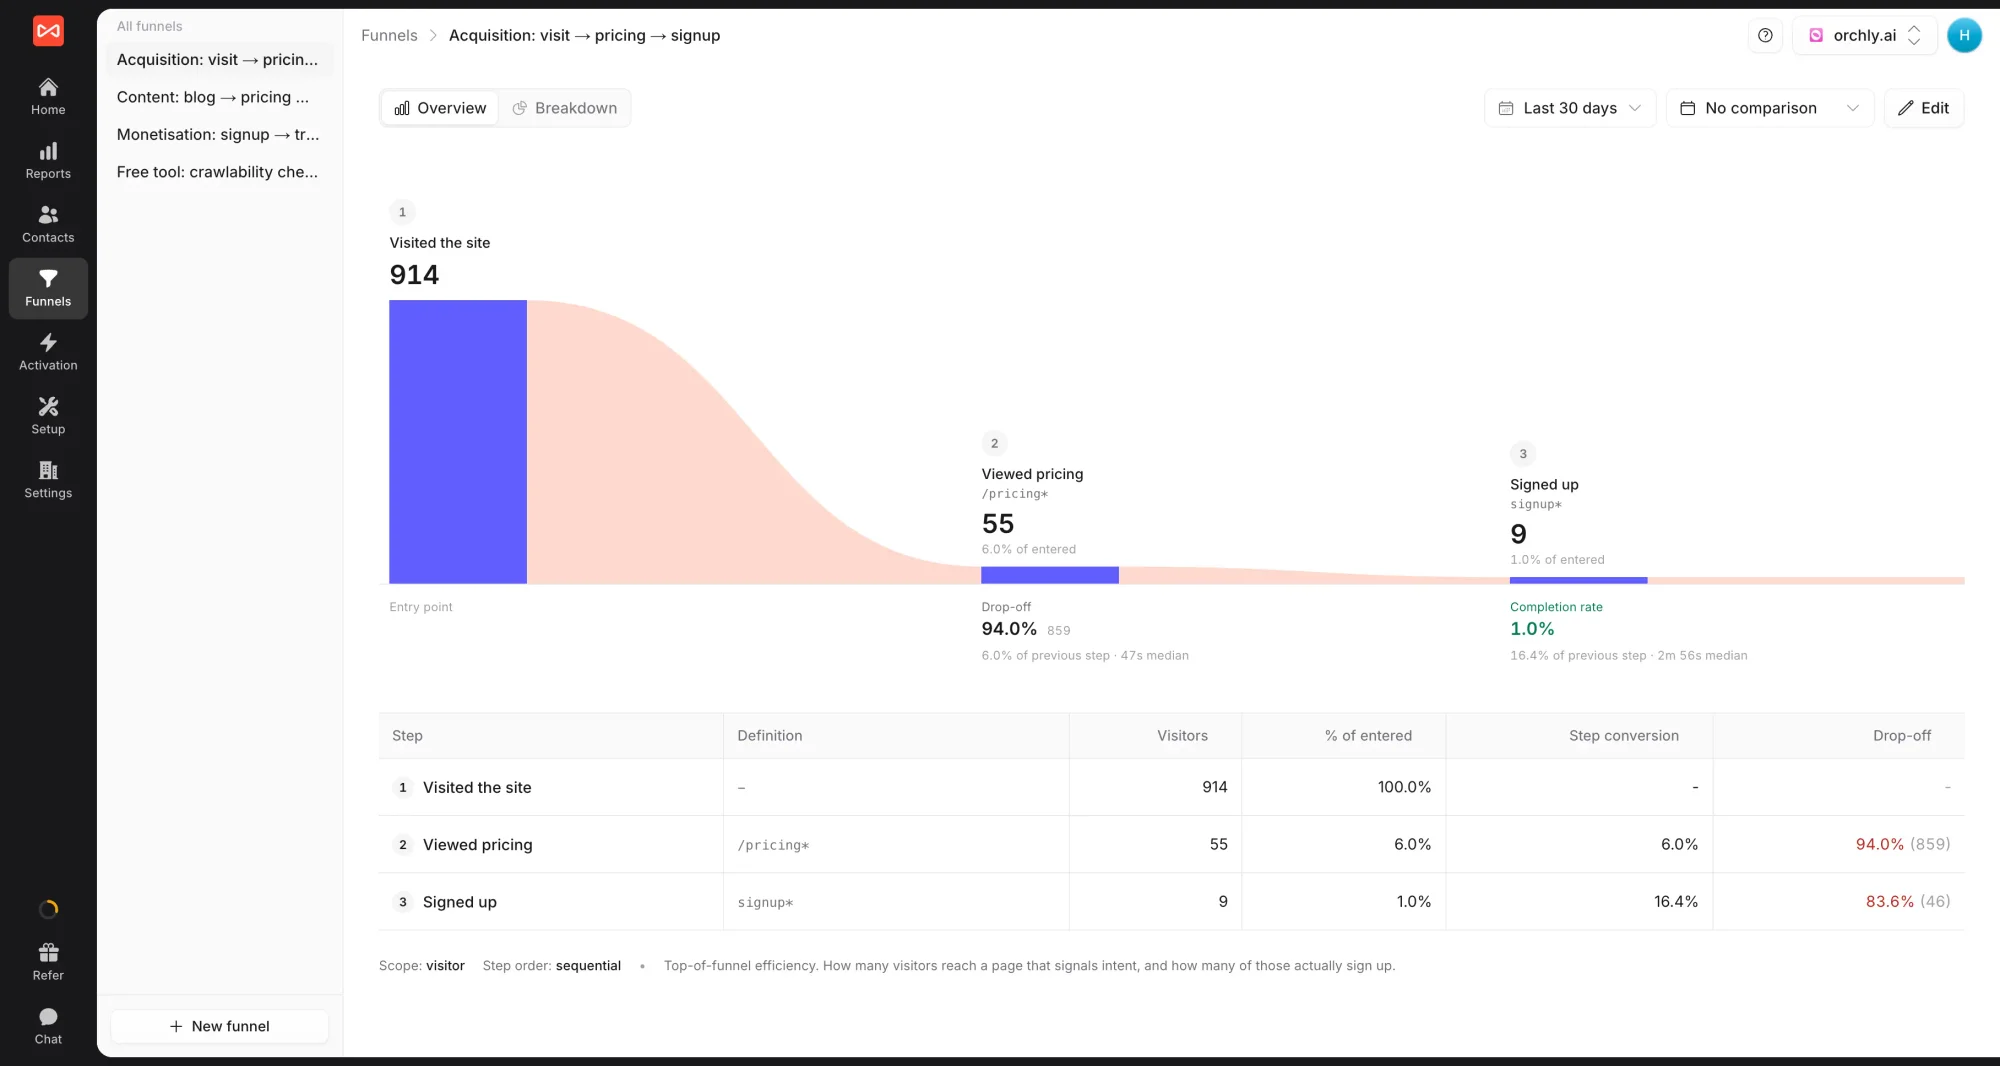Viewport: 2000px width, 1066px height.
Task: Click the app logo in the sidebar
Action: [x=48, y=31]
